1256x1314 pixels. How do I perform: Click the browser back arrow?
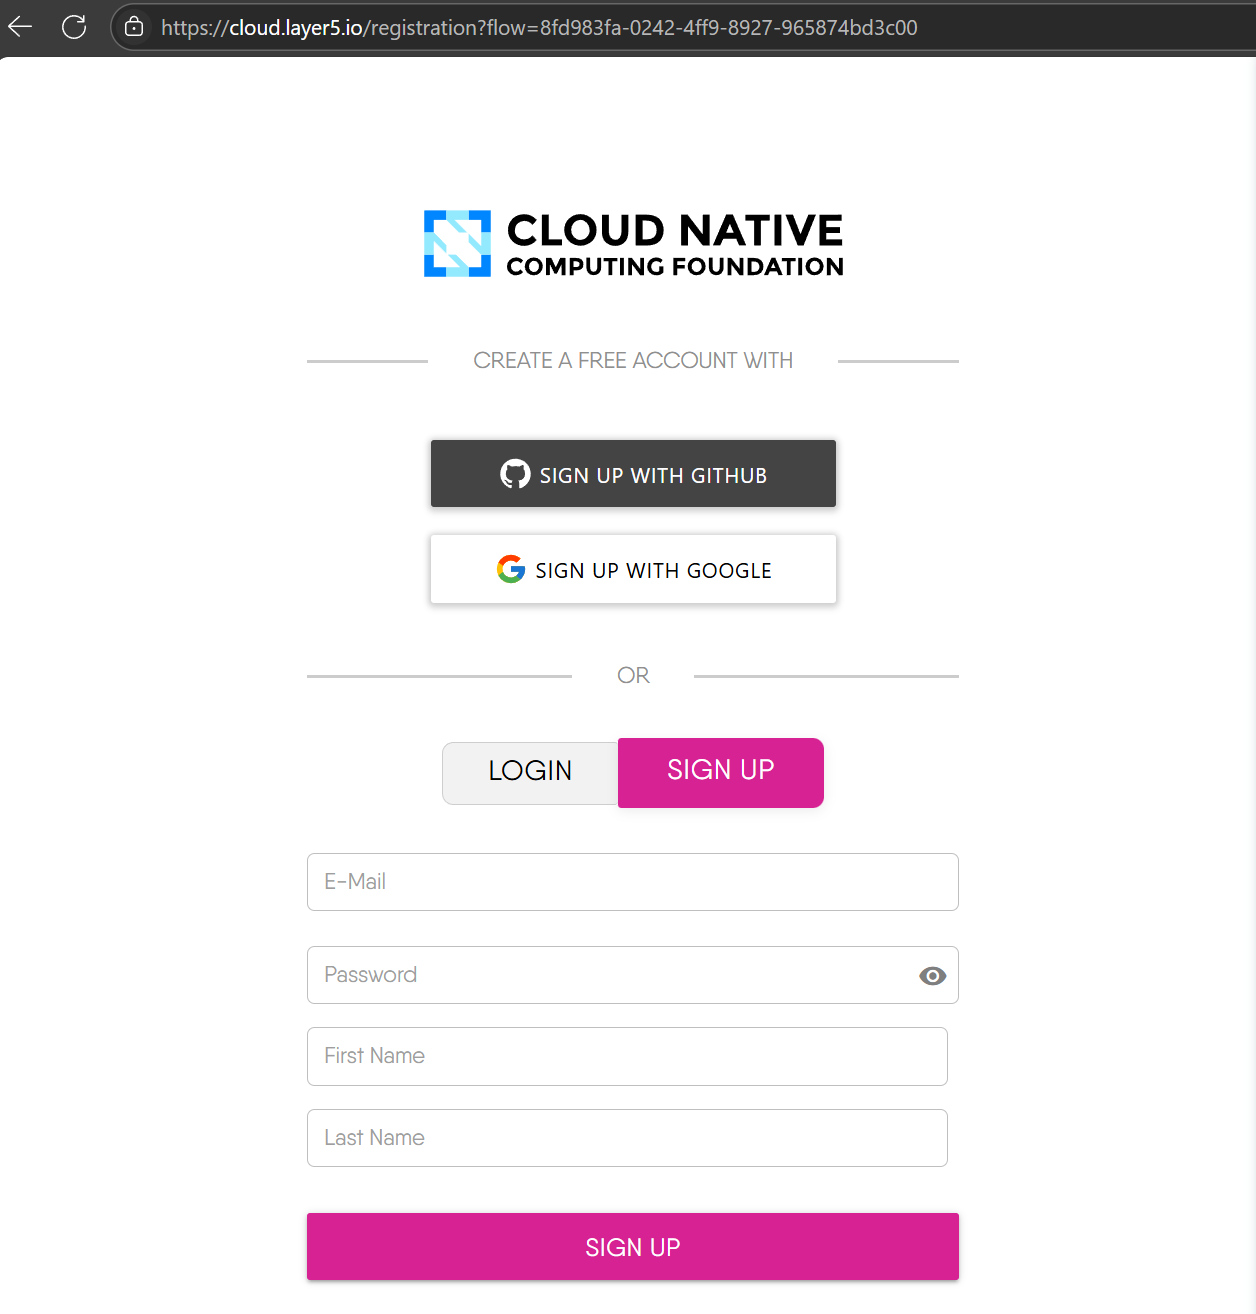(21, 27)
